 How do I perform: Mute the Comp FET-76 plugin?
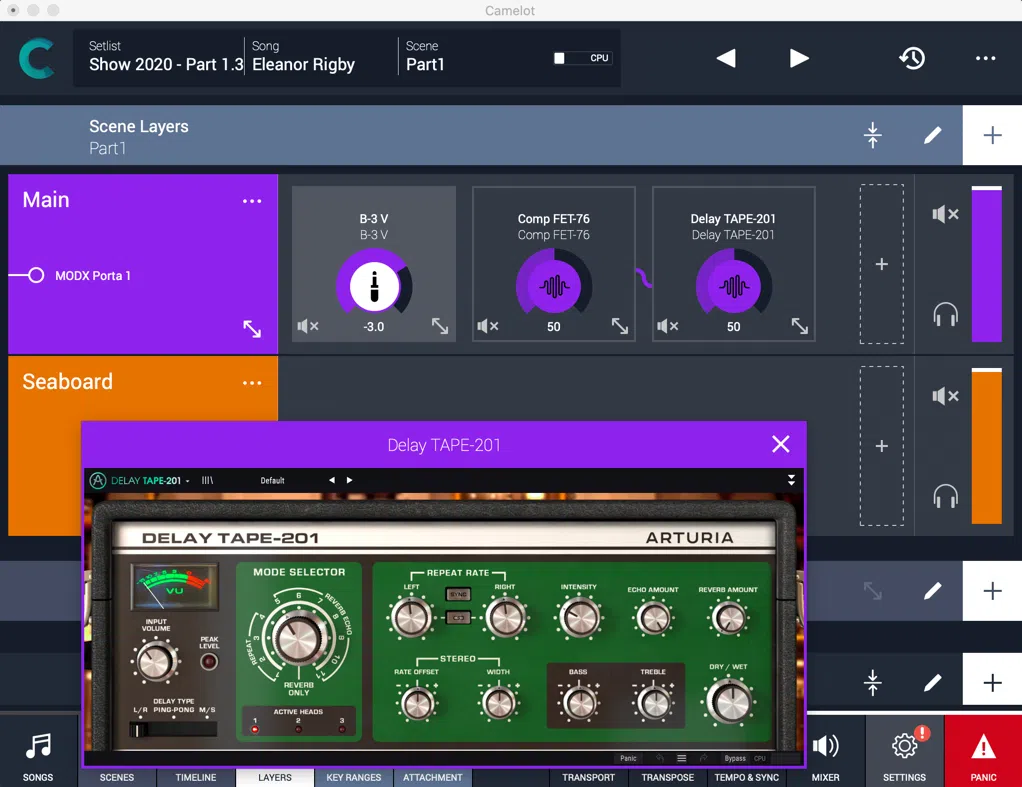point(488,326)
